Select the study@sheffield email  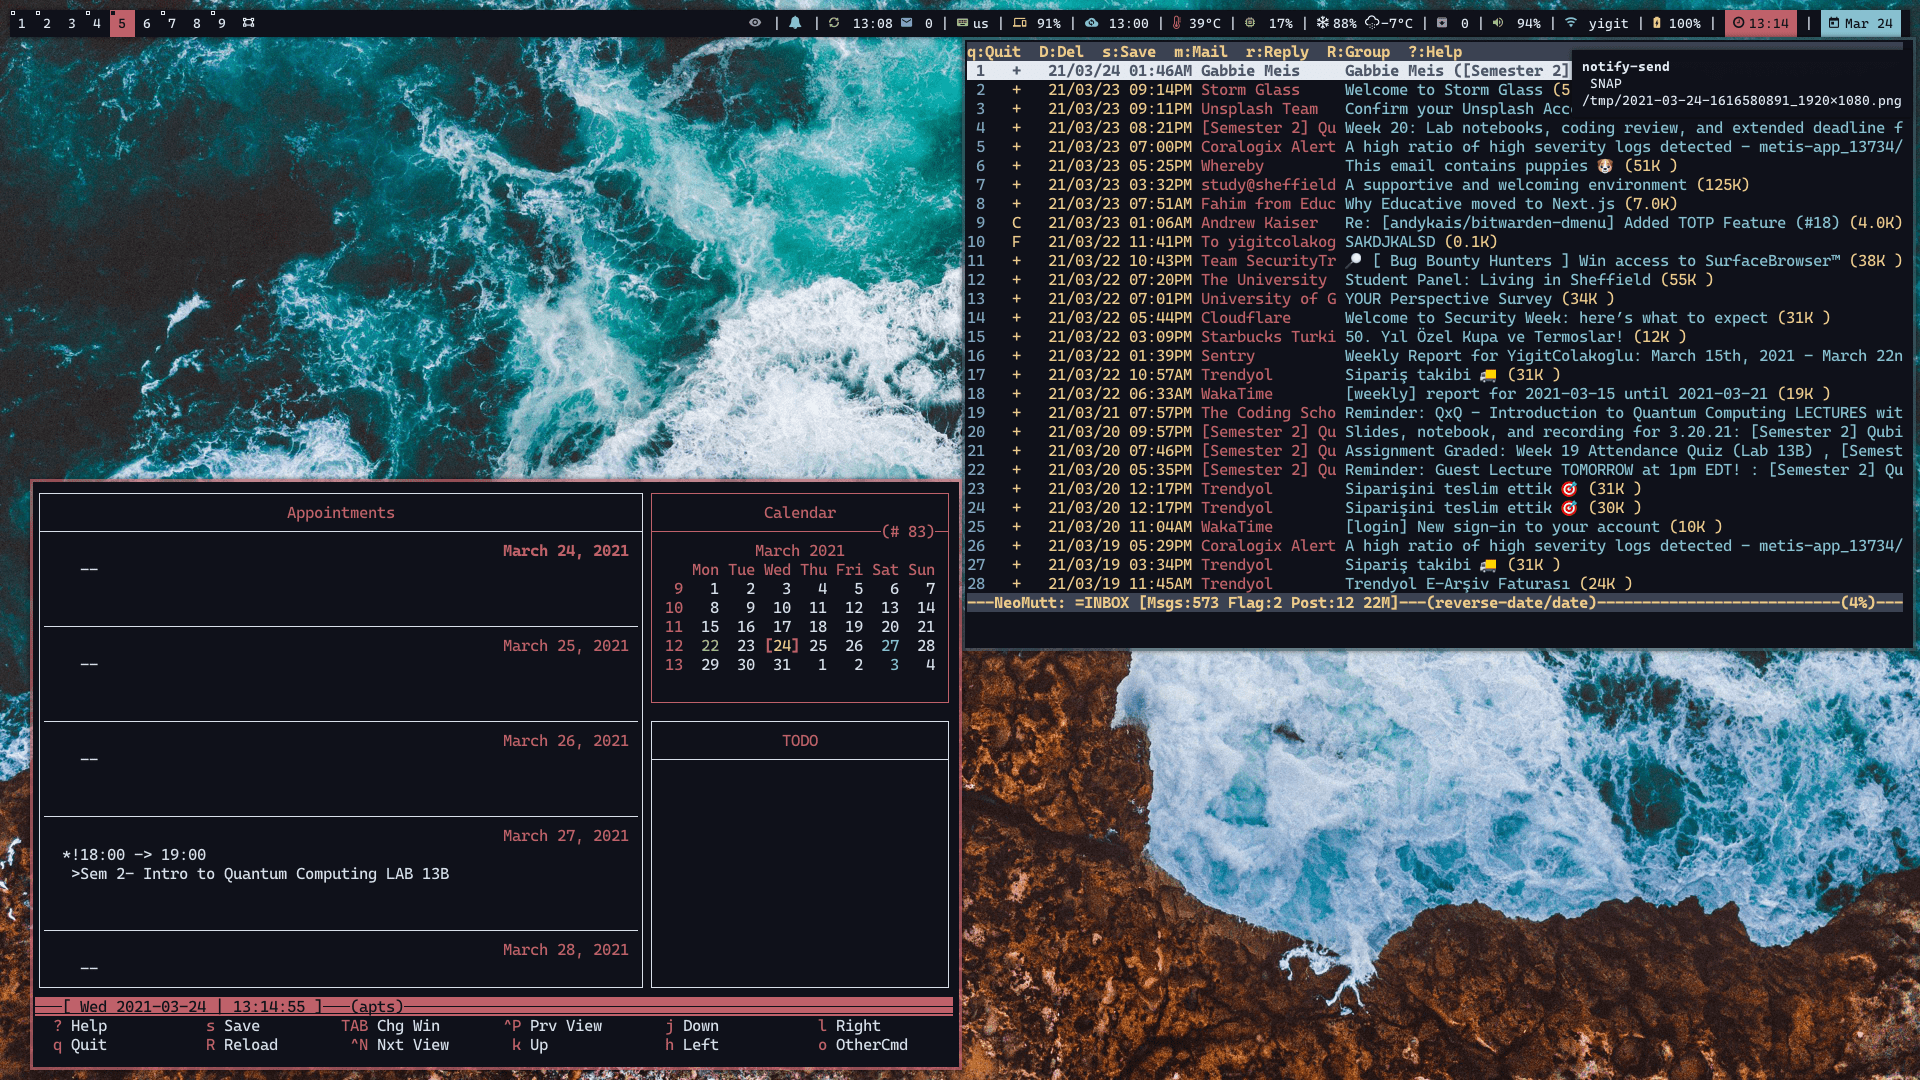pyautogui.click(x=1435, y=185)
